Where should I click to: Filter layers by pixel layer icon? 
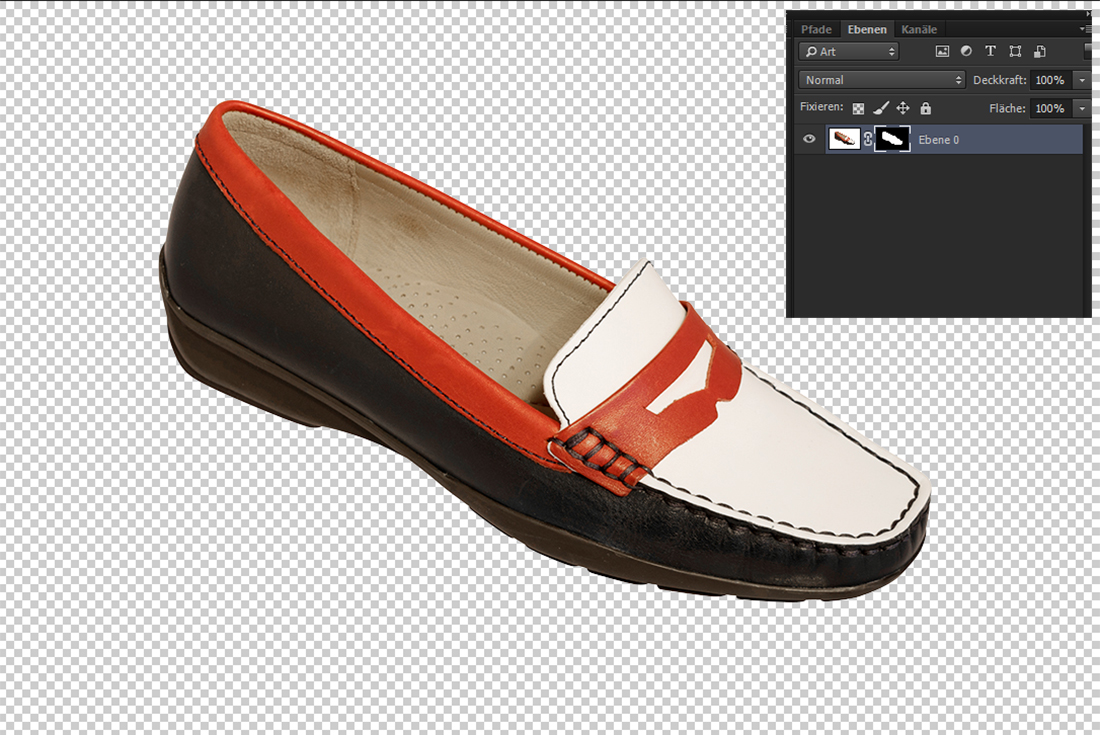click(x=941, y=51)
